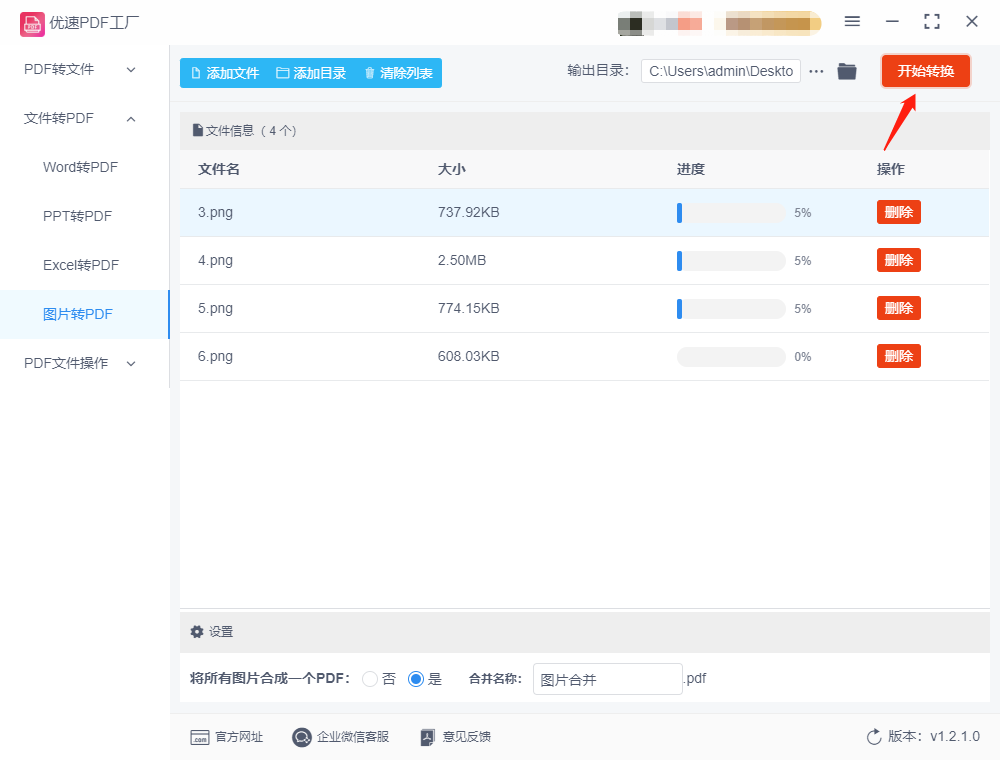Open Excel转PDF in sidebar

point(81,265)
